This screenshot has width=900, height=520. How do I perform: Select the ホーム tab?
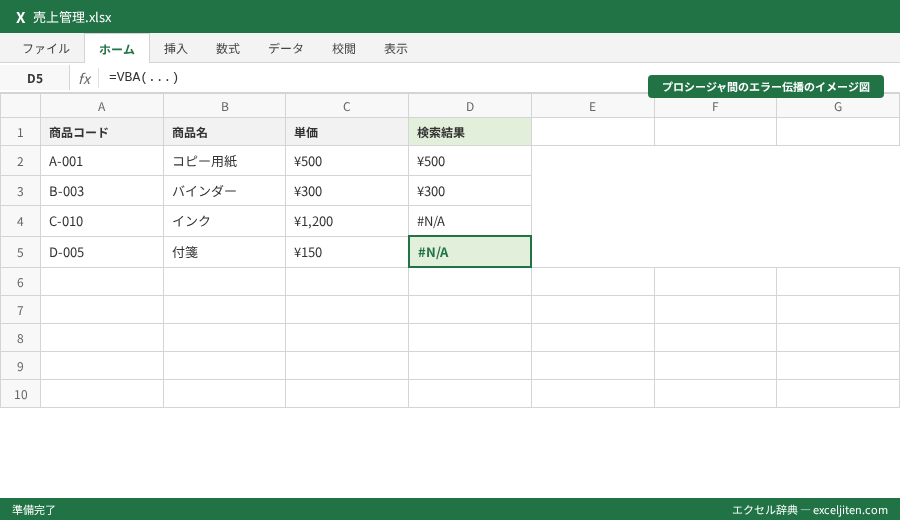(x=117, y=49)
